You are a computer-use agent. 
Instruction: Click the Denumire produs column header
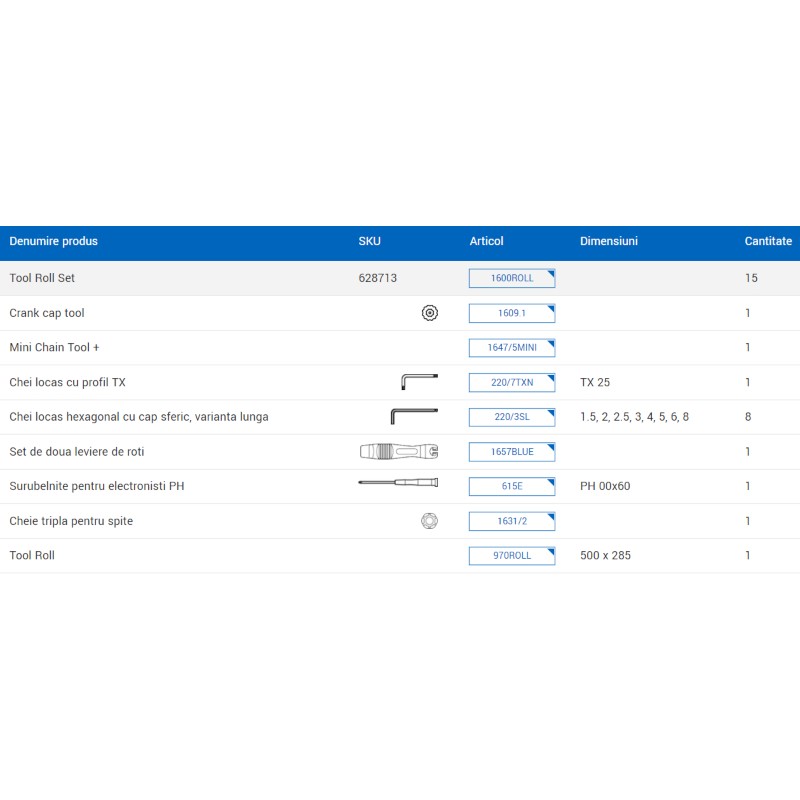coord(54,241)
